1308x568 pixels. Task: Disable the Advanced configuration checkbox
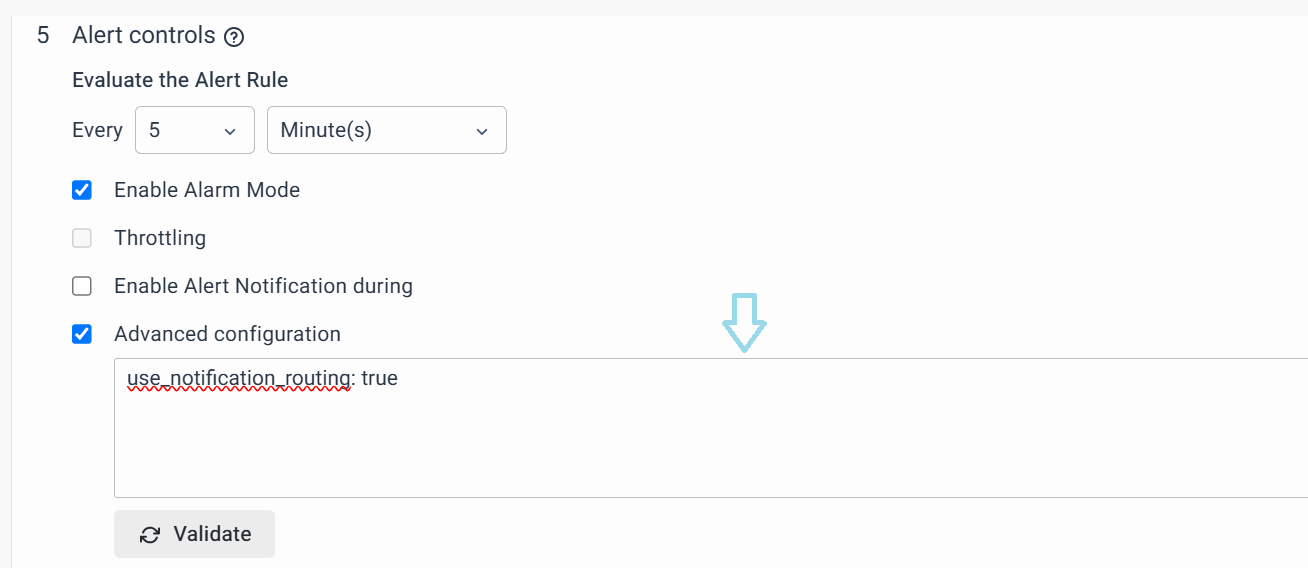click(x=82, y=334)
